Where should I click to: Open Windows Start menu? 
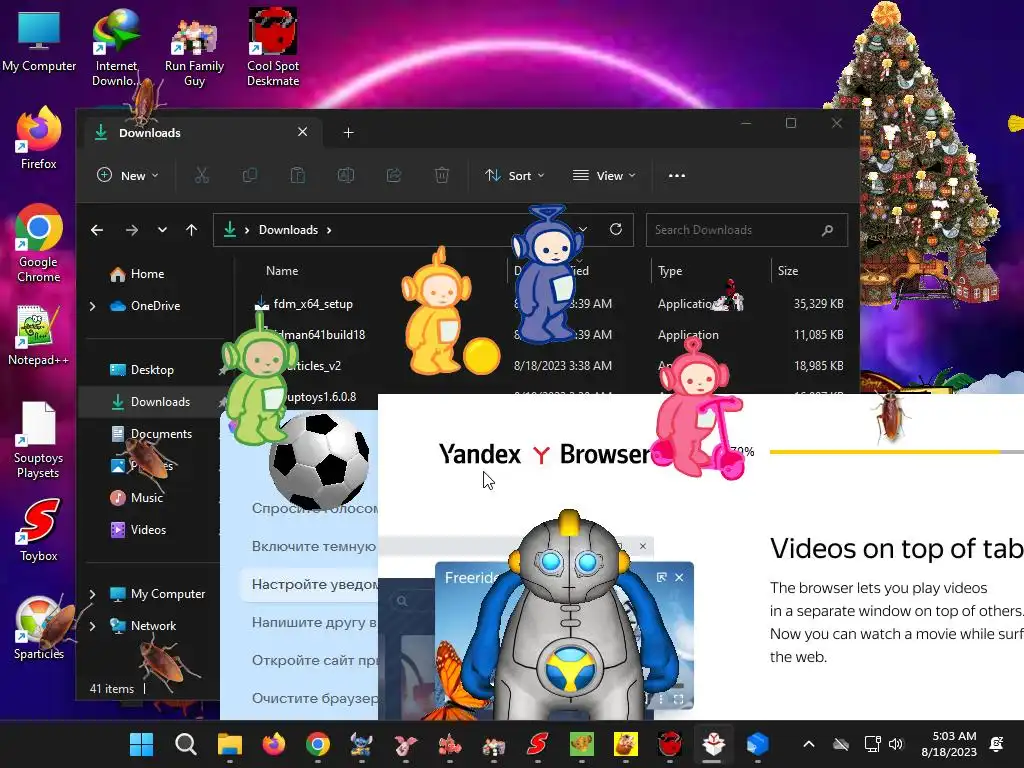pos(141,744)
